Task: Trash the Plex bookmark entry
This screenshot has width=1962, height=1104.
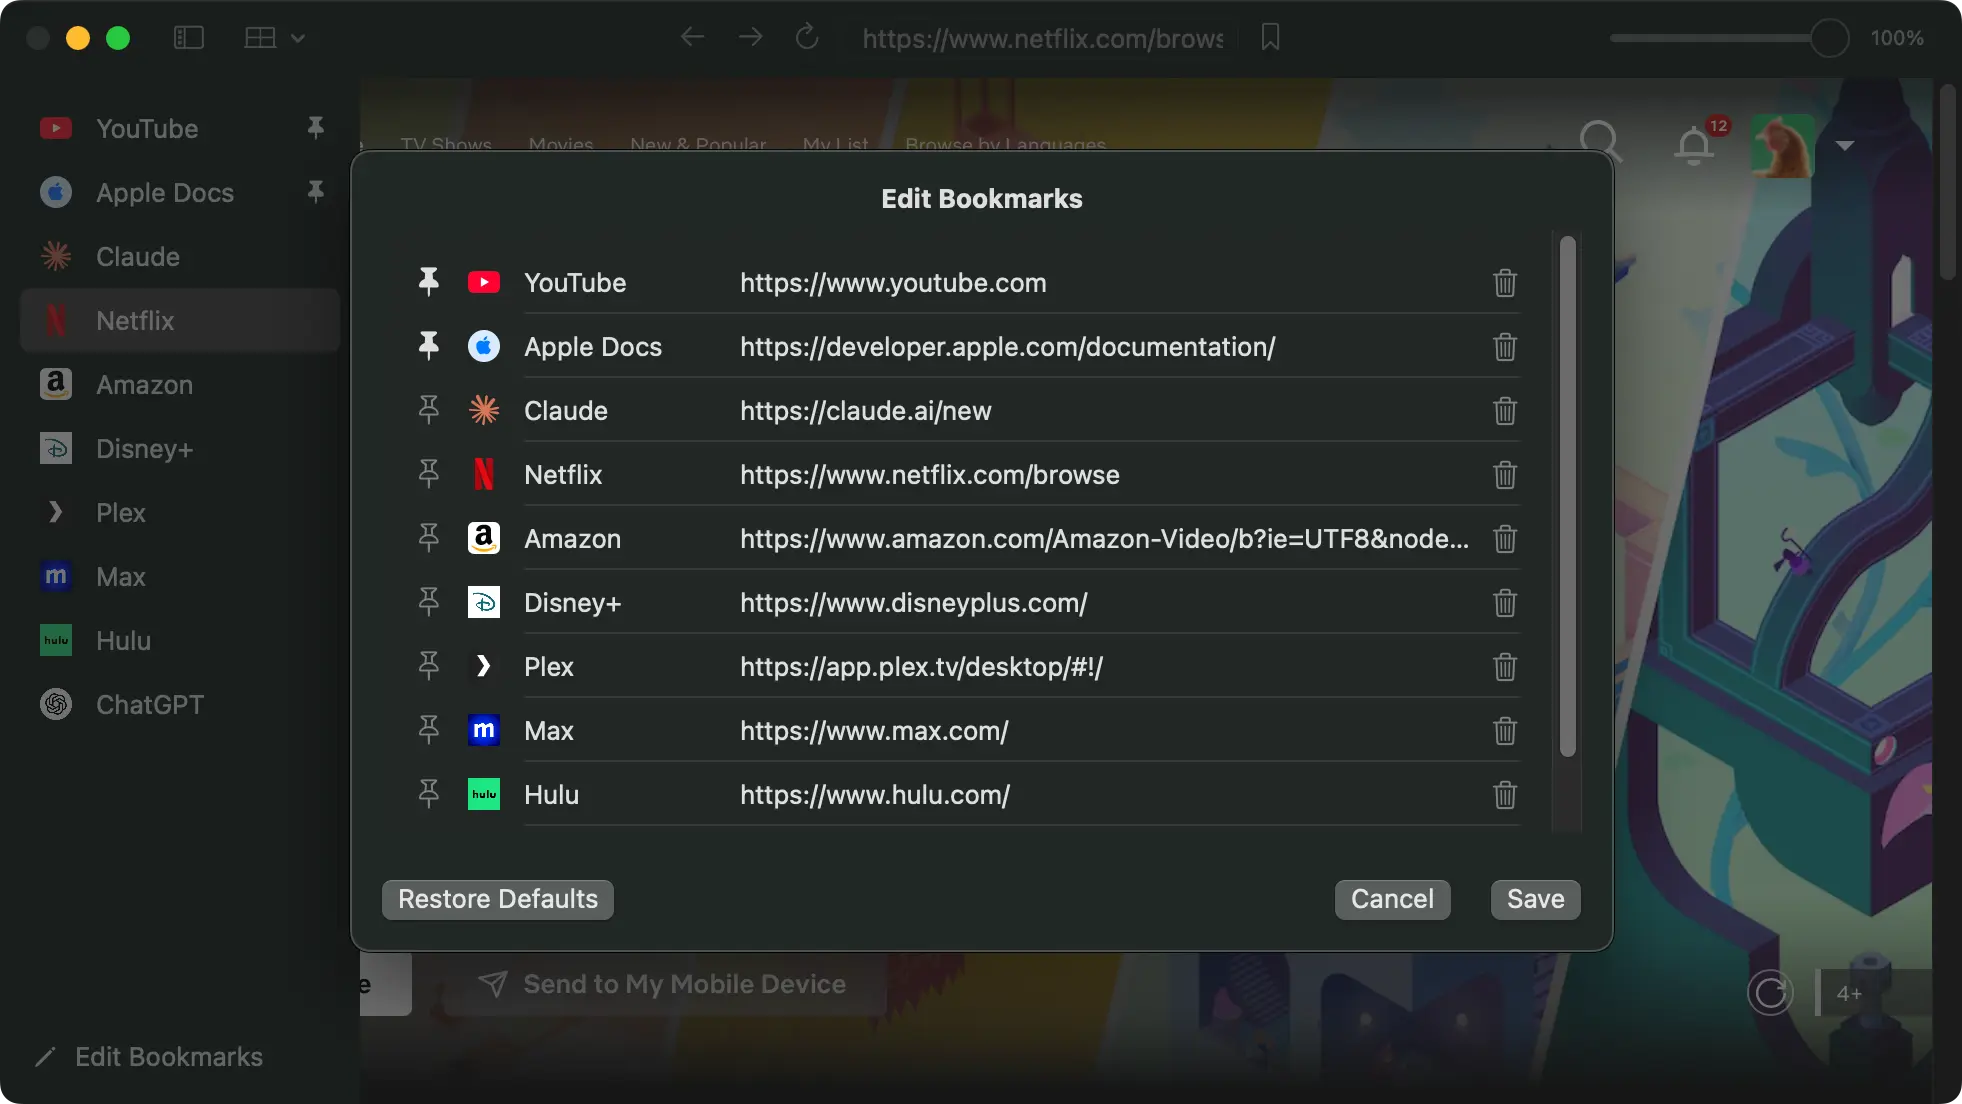Action: [1504, 667]
